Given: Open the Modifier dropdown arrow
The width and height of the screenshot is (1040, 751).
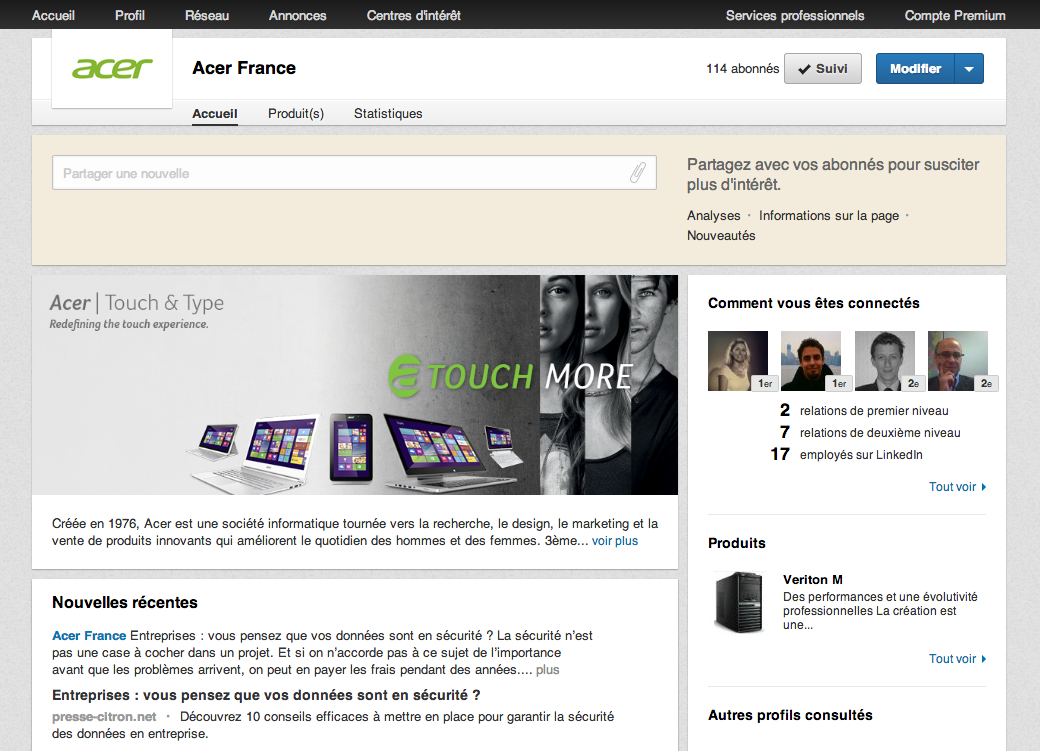Looking at the screenshot, I should [969, 69].
